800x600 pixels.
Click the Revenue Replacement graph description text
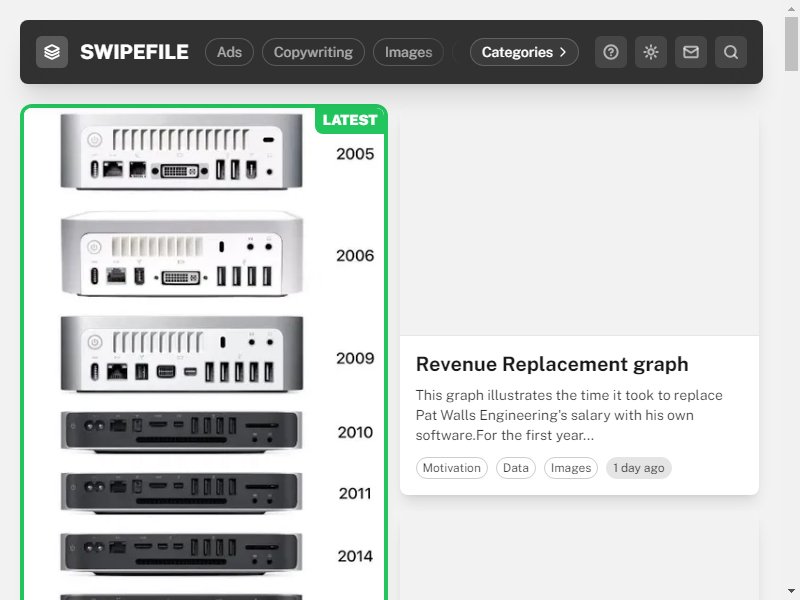tap(569, 415)
